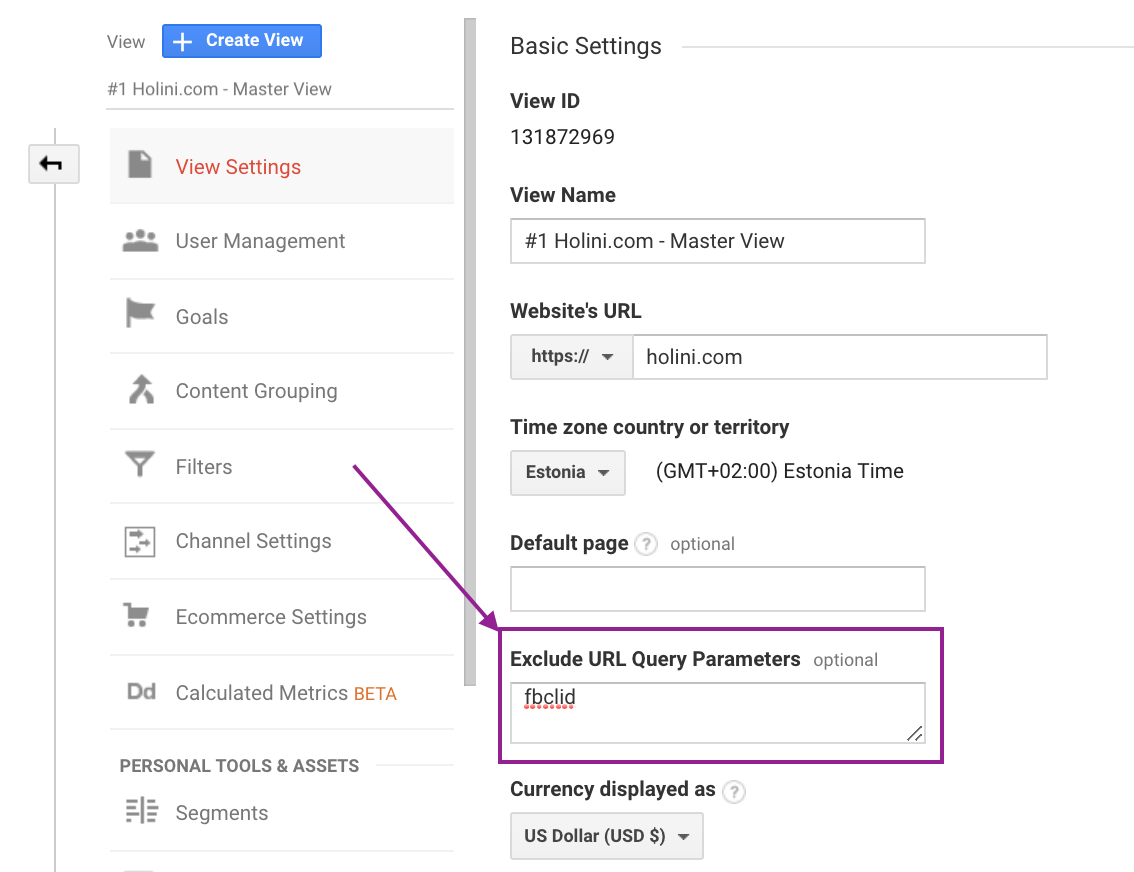Image resolution: width=1134 pixels, height=872 pixels.
Task: Select the #1 Holini.com - Master View selector
Action: (x=280, y=89)
